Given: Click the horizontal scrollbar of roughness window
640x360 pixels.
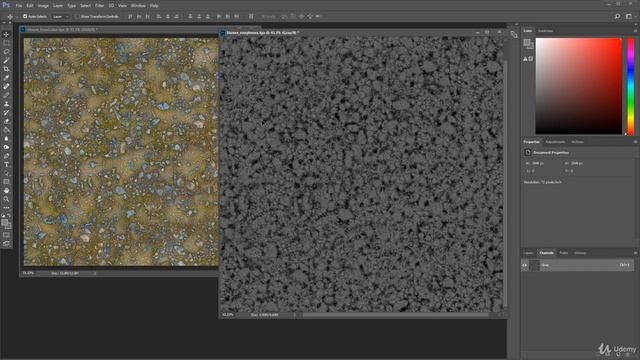Looking at the screenshot, I should point(395,315).
